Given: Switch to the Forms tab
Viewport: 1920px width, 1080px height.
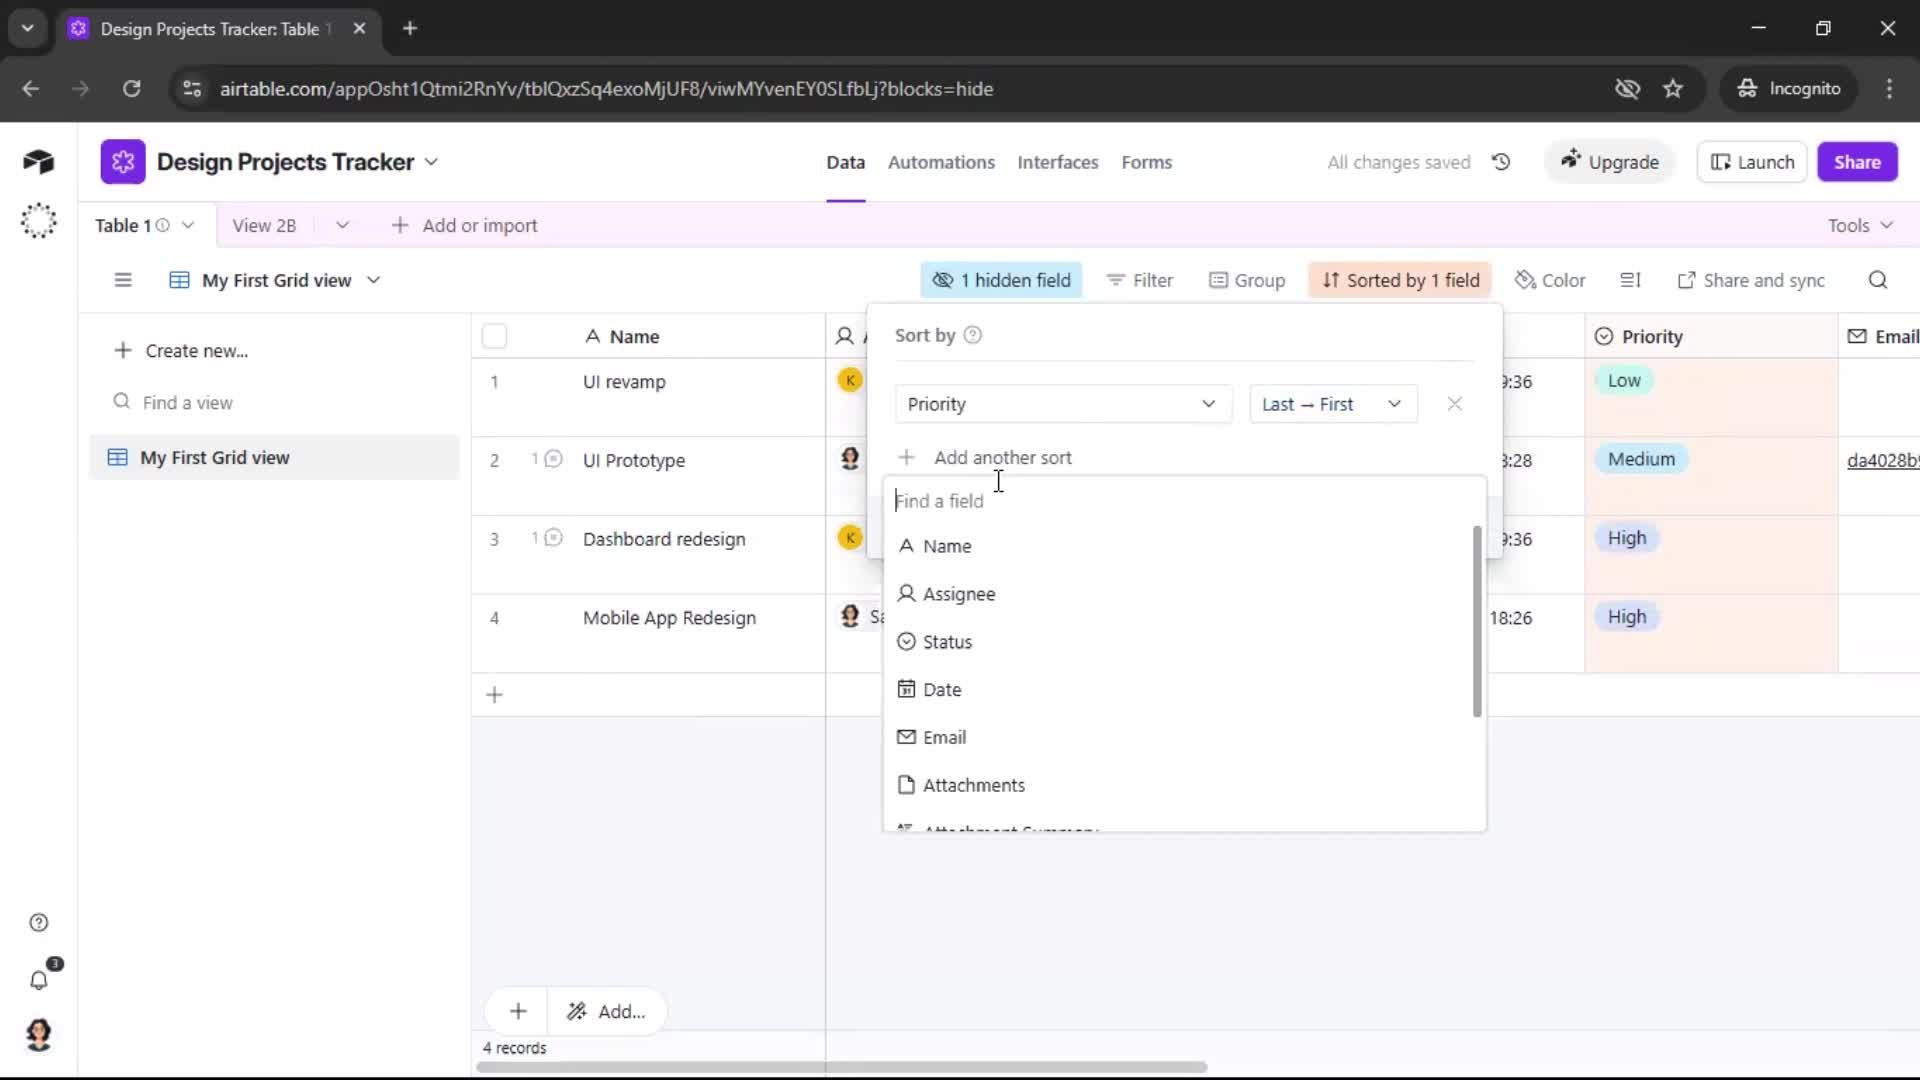Looking at the screenshot, I should (x=1147, y=162).
